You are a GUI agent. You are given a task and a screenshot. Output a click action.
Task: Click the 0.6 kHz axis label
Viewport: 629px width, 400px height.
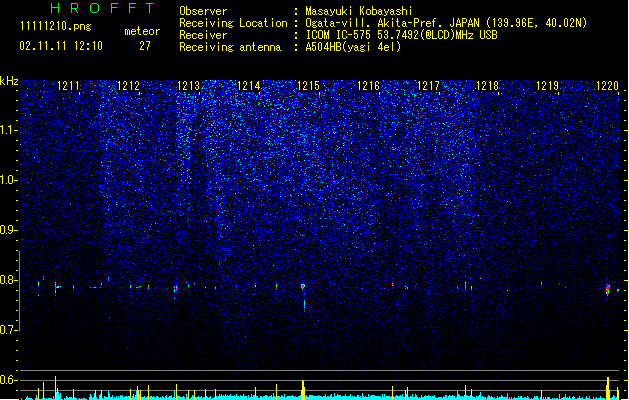click(8, 380)
